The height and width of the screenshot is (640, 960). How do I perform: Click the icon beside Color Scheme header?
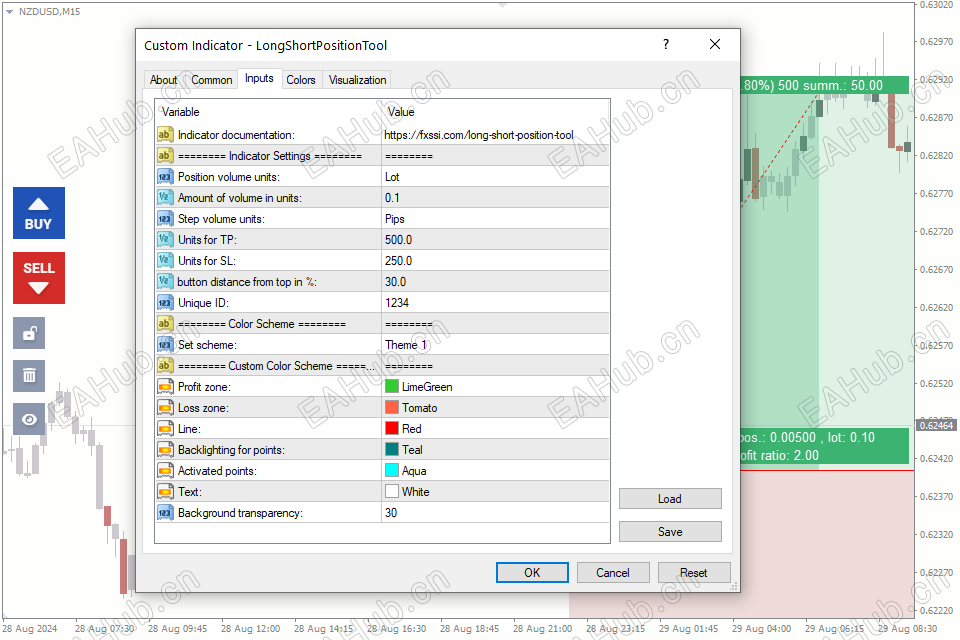coord(165,323)
